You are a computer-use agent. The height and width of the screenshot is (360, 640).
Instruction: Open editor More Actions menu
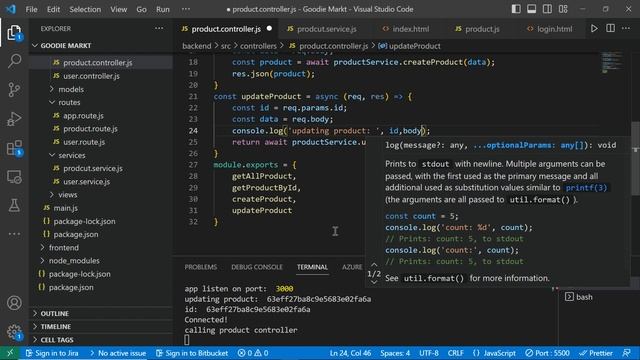point(626,29)
